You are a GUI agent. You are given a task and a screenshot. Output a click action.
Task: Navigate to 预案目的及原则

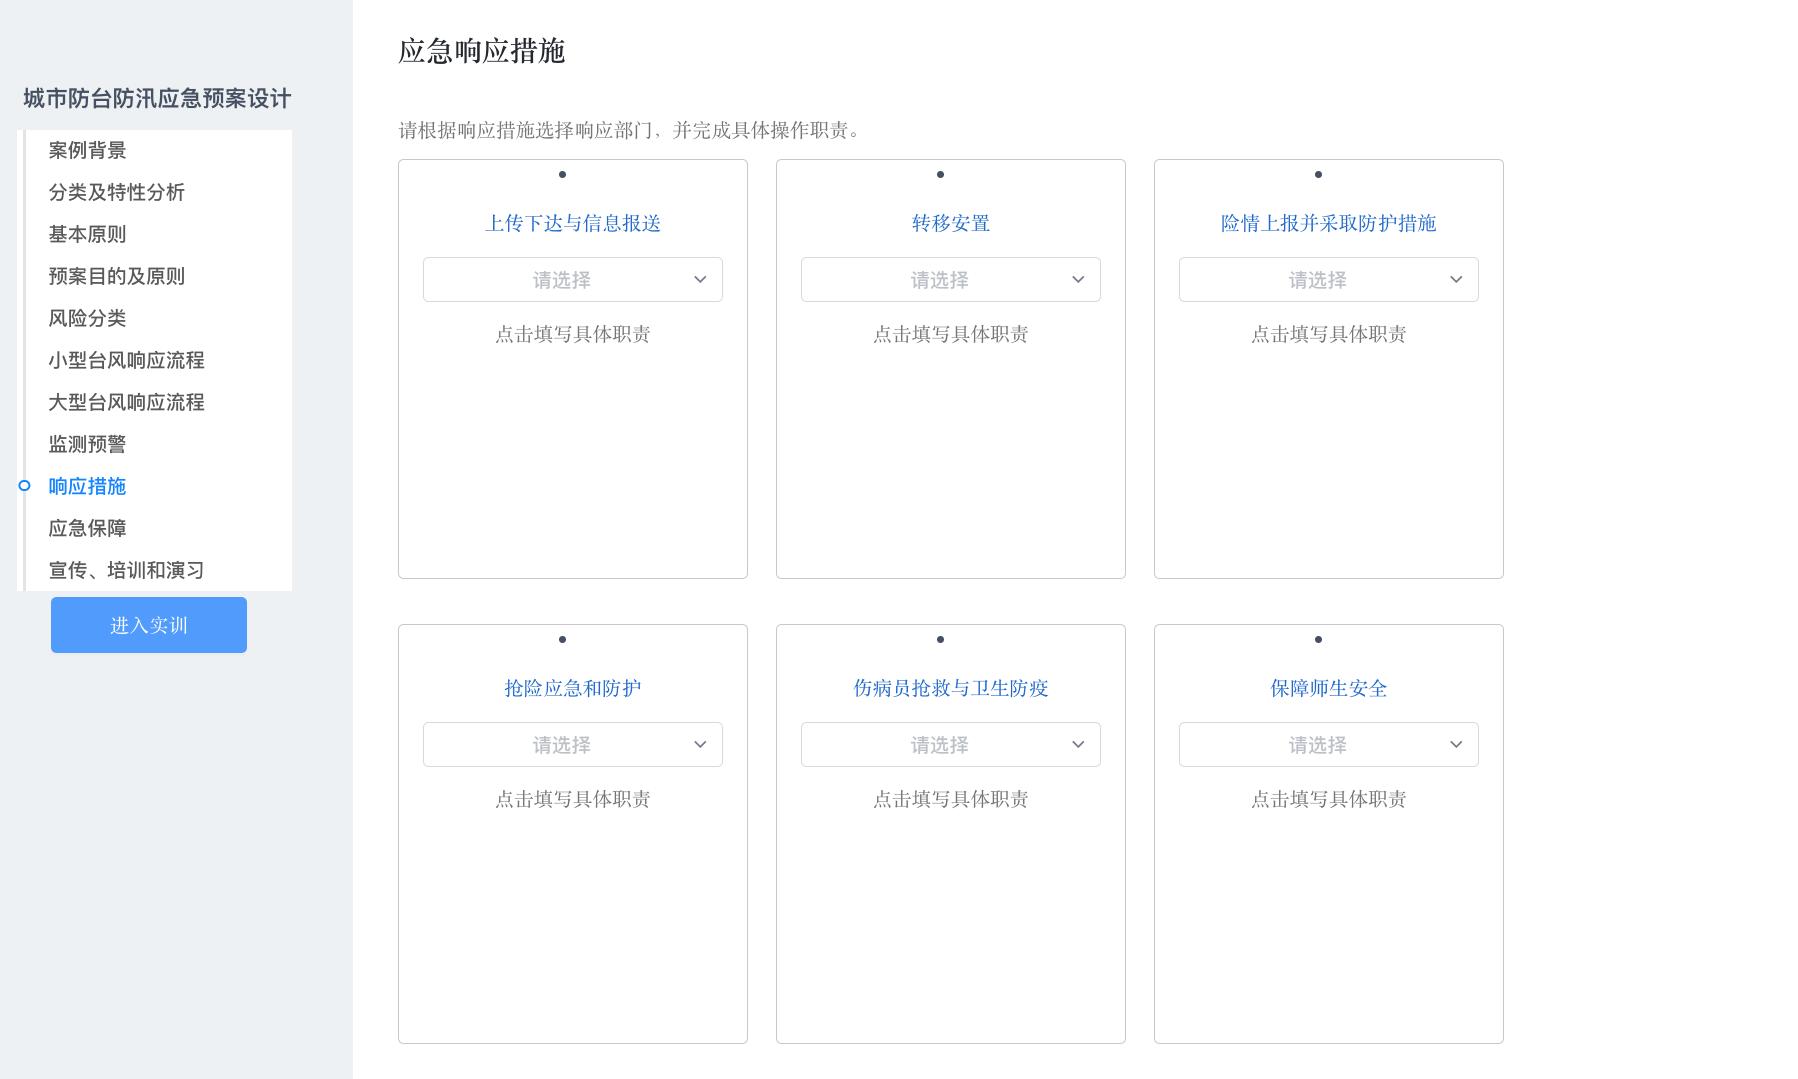pyautogui.click(x=117, y=276)
